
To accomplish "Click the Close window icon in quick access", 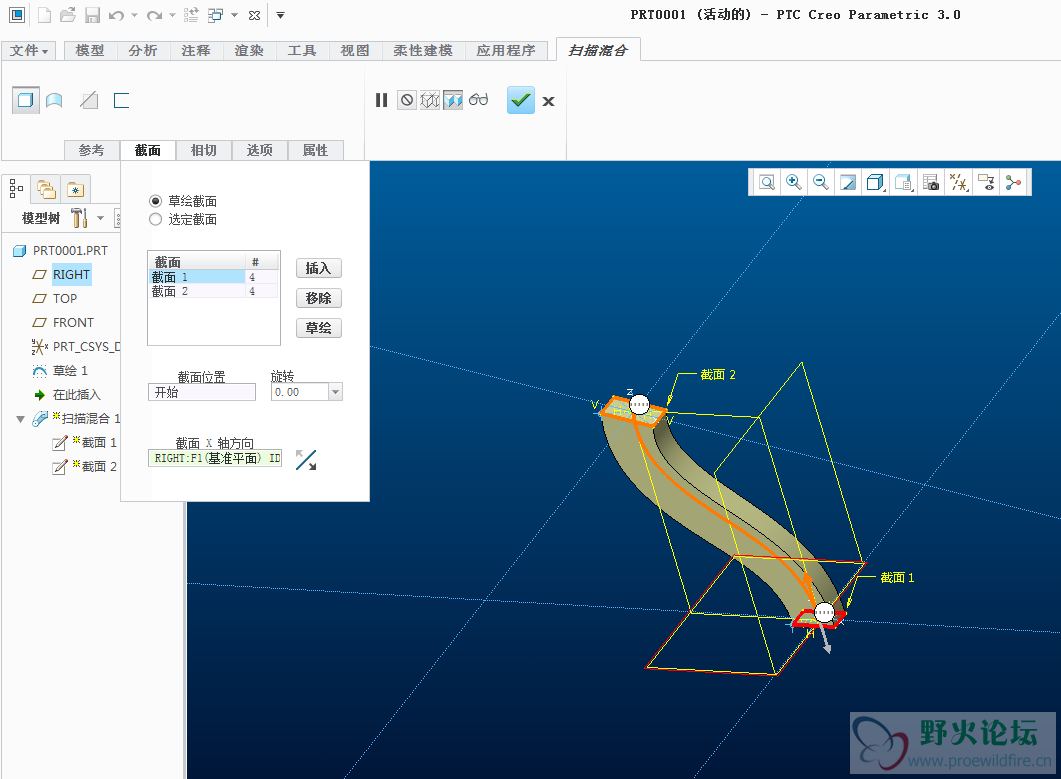I will coord(254,15).
